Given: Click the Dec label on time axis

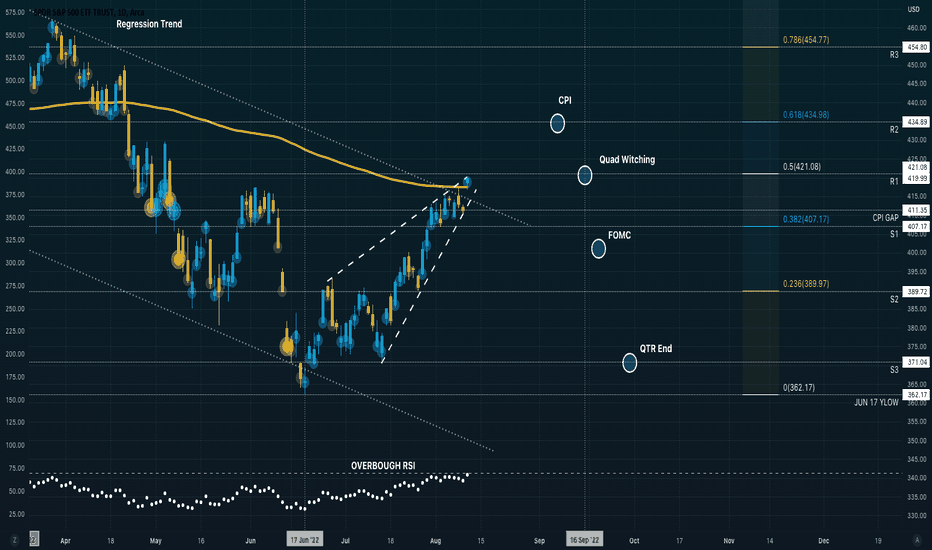Looking at the screenshot, I should 823,540.
